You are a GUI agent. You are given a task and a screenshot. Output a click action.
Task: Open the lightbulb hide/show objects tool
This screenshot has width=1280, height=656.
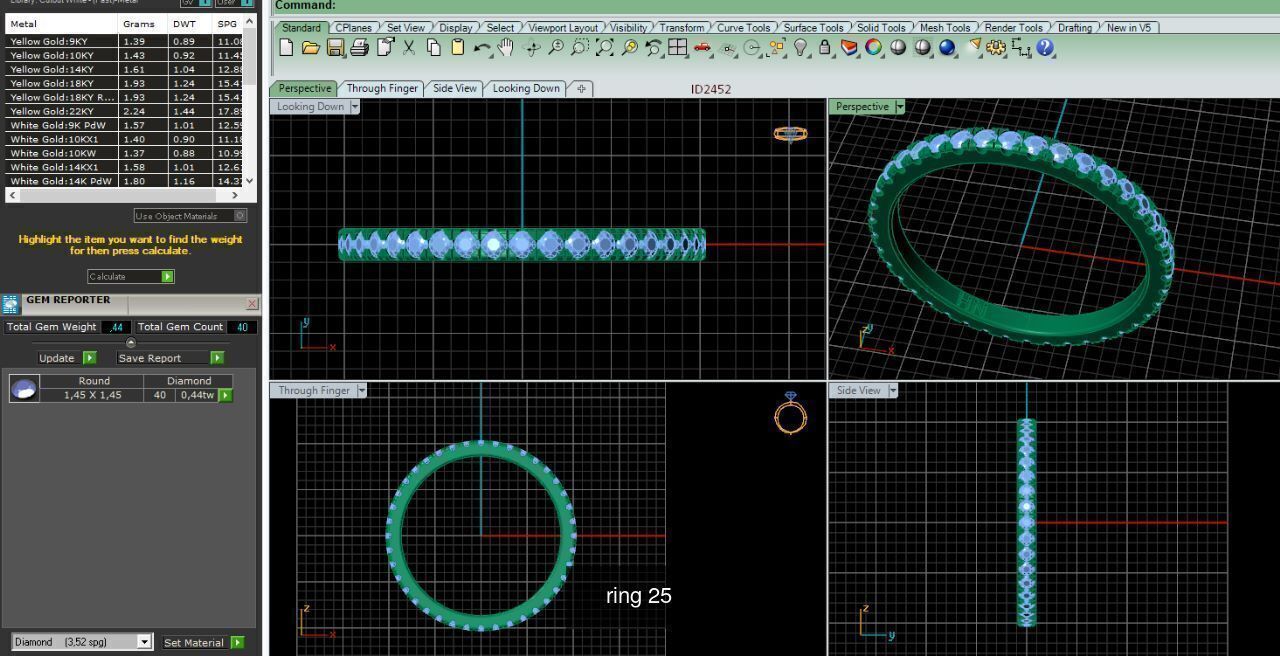800,47
